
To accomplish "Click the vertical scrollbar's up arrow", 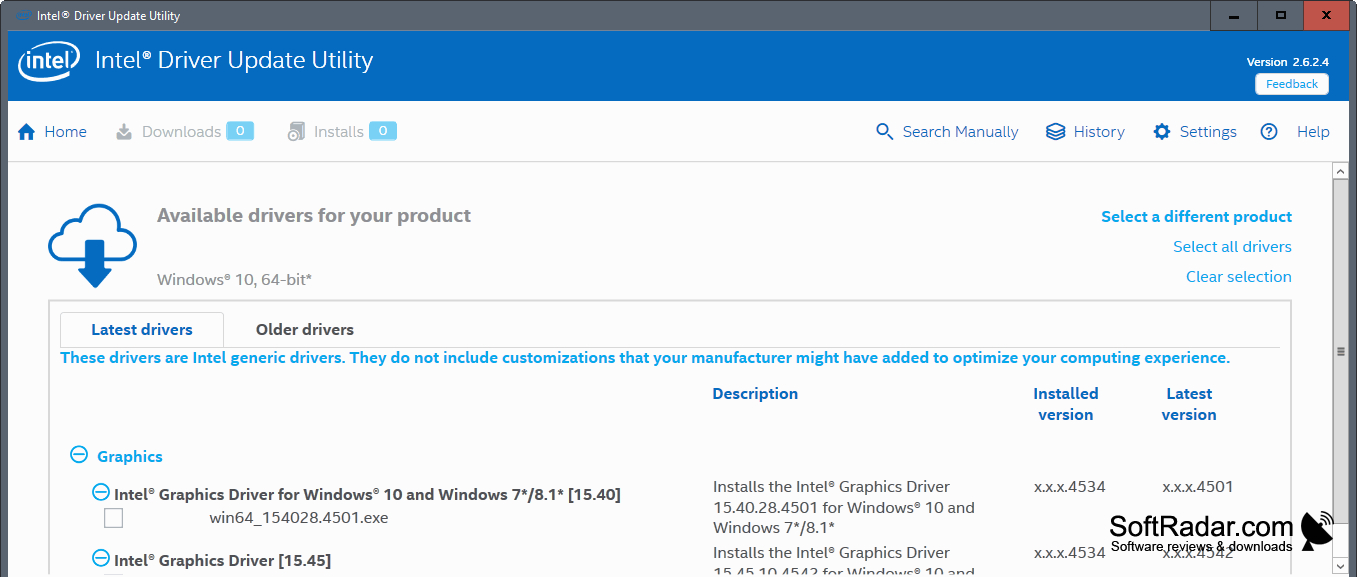I will point(1341,171).
